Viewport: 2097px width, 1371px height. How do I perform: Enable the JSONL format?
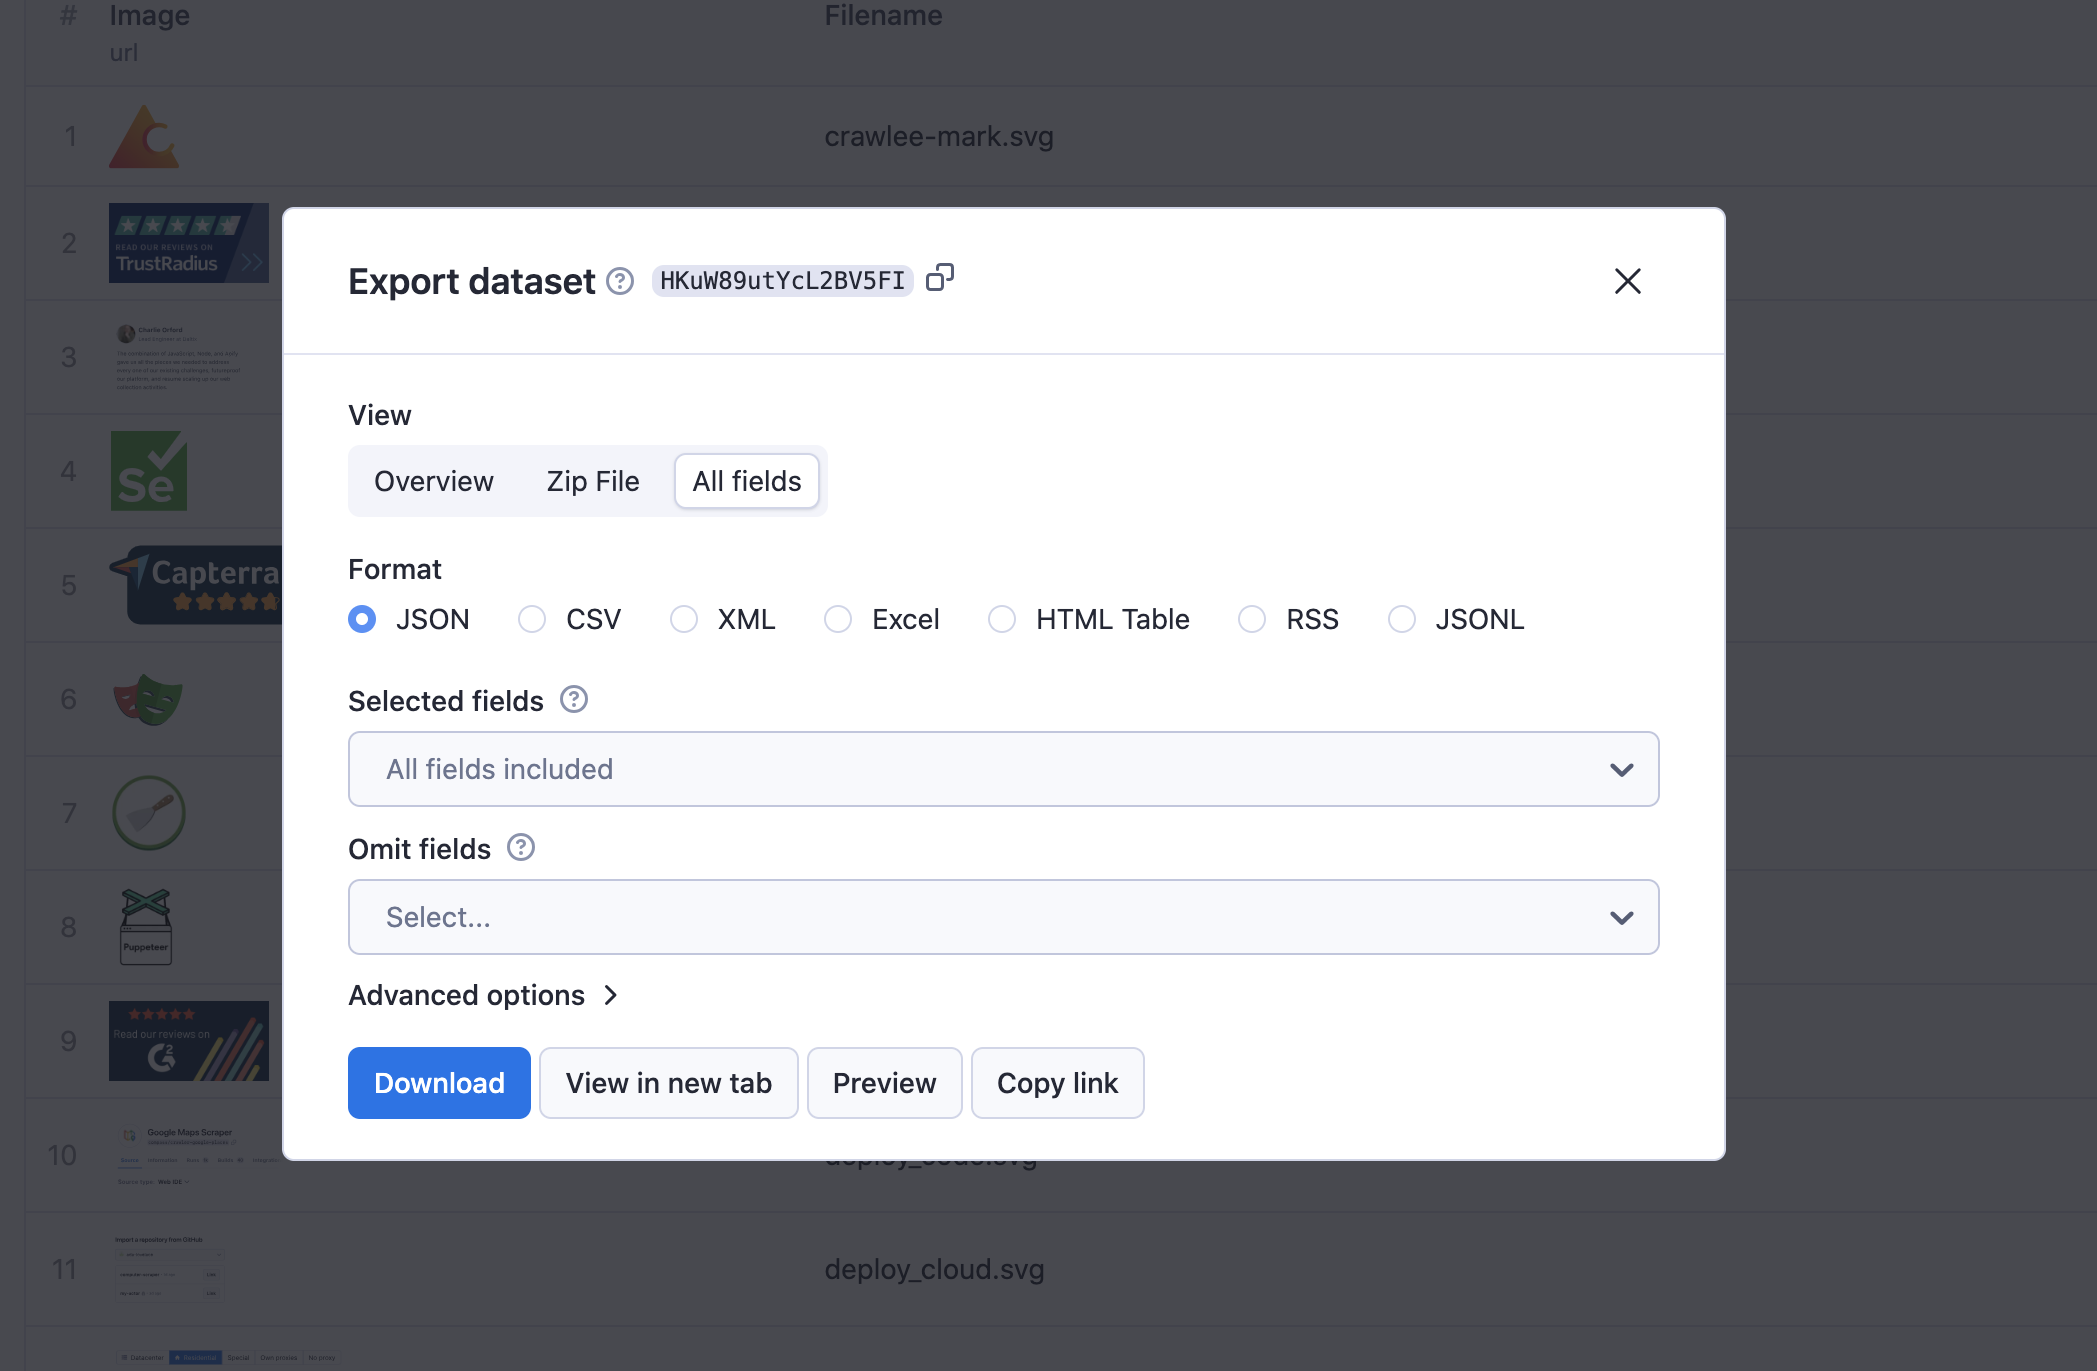tap(1401, 619)
